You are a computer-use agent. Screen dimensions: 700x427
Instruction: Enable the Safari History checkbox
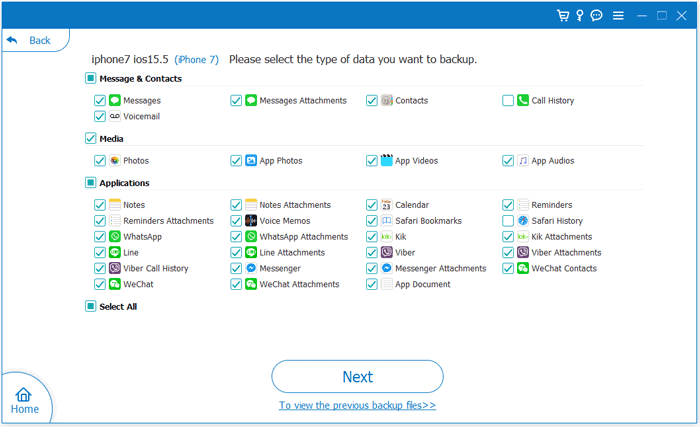click(x=508, y=221)
